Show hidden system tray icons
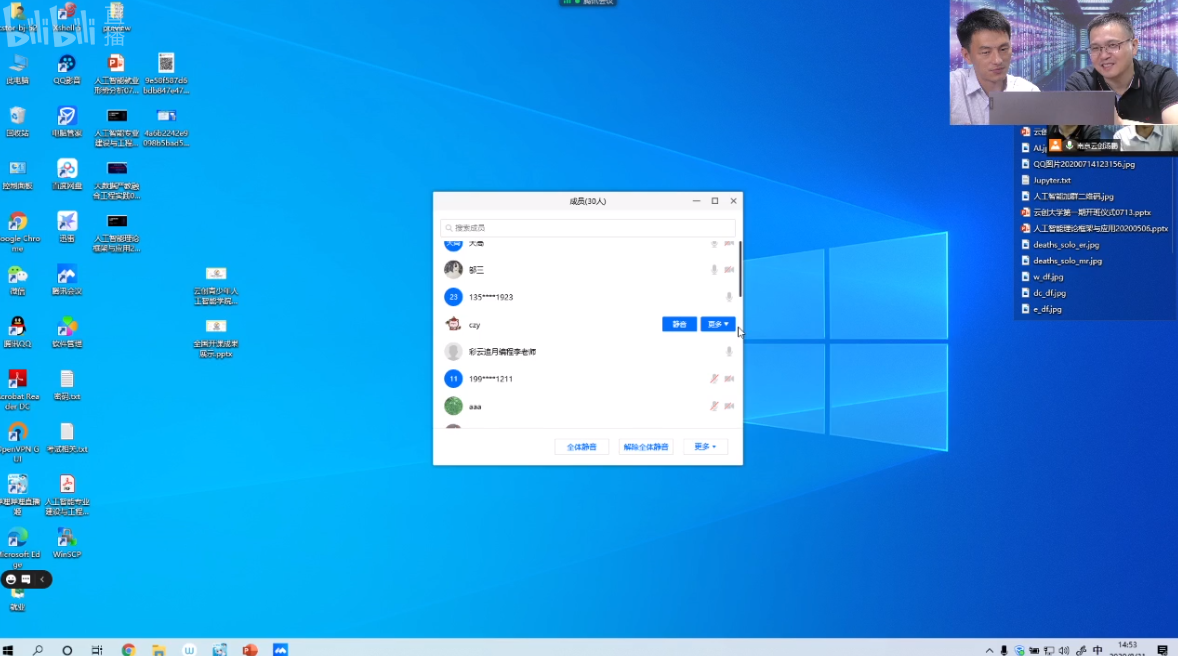 click(989, 650)
